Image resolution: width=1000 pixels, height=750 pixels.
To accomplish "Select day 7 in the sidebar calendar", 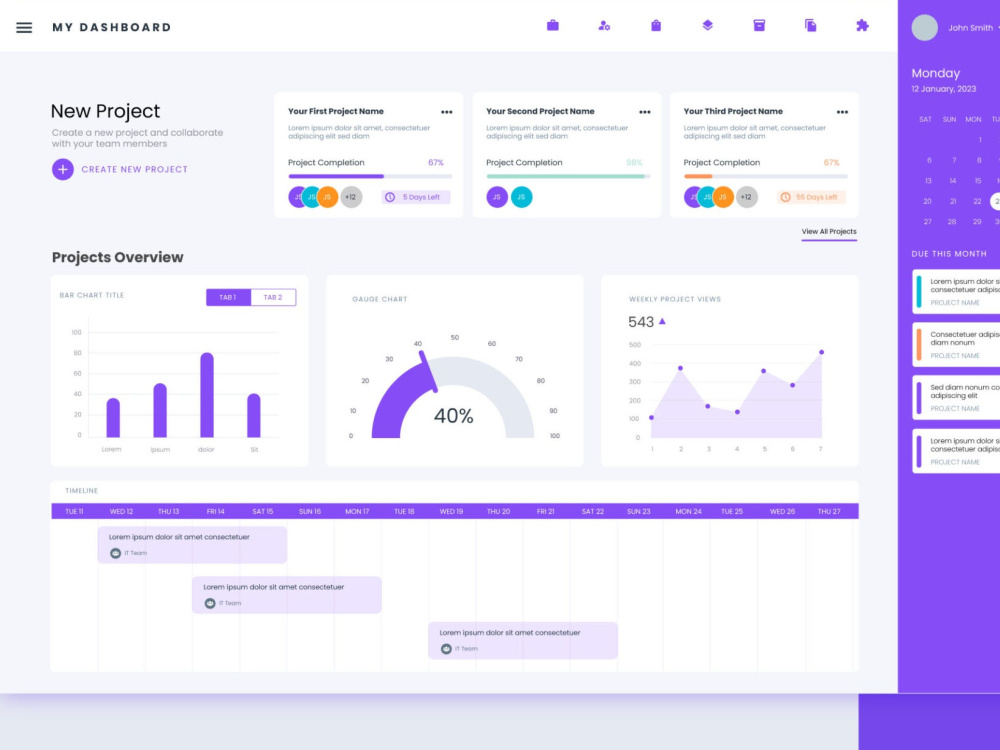I will [954, 161].
